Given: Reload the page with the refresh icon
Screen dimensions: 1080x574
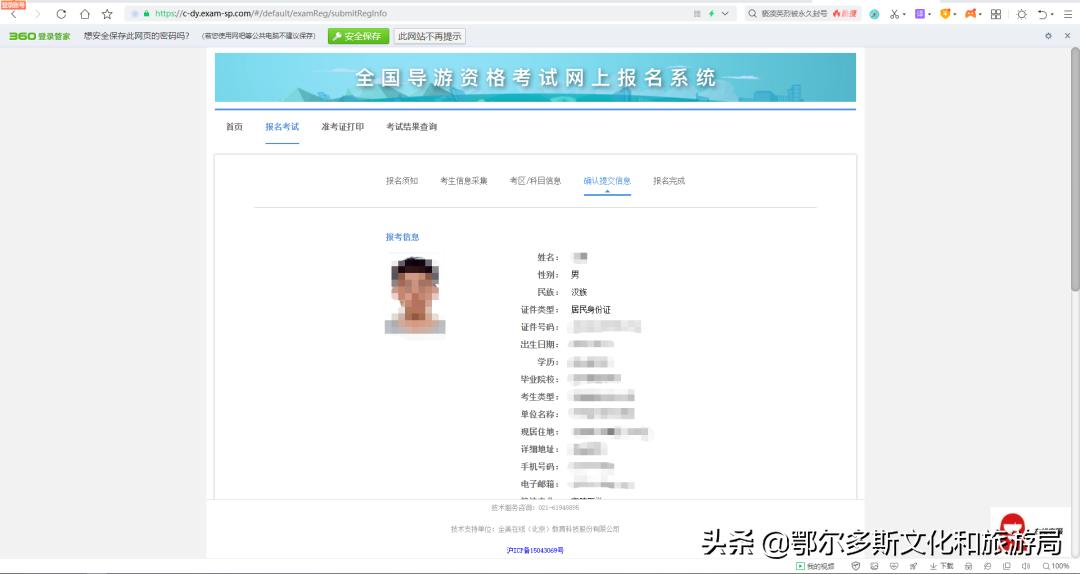Looking at the screenshot, I should pyautogui.click(x=61, y=14).
